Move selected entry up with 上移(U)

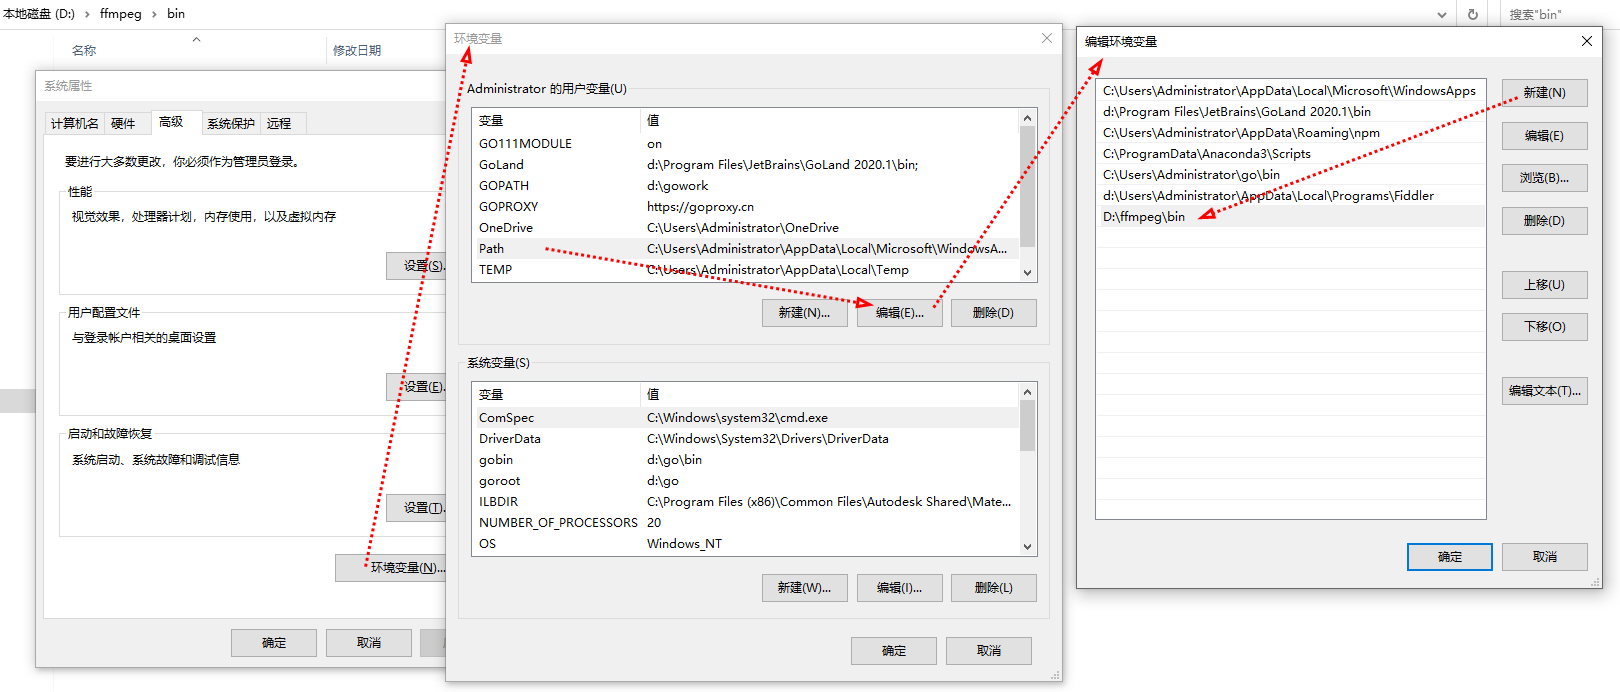click(x=1544, y=285)
